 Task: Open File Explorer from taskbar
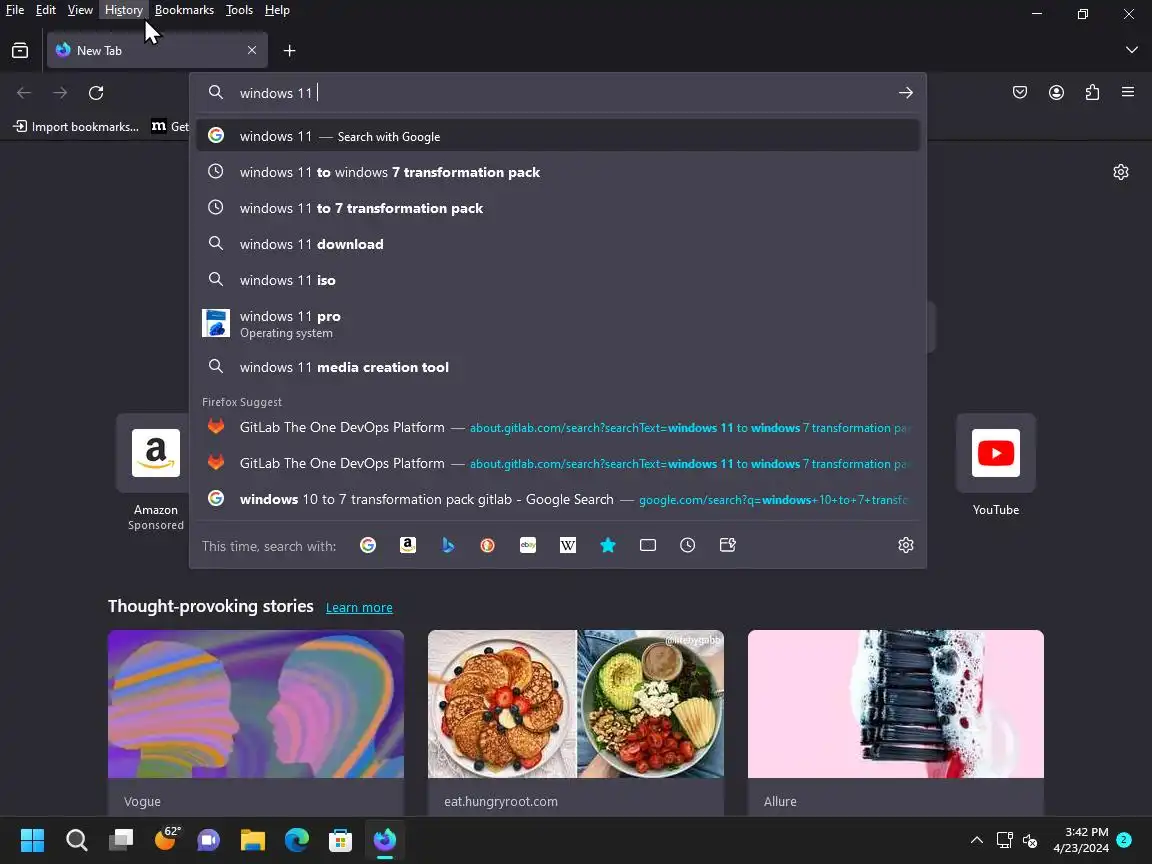coord(252,840)
